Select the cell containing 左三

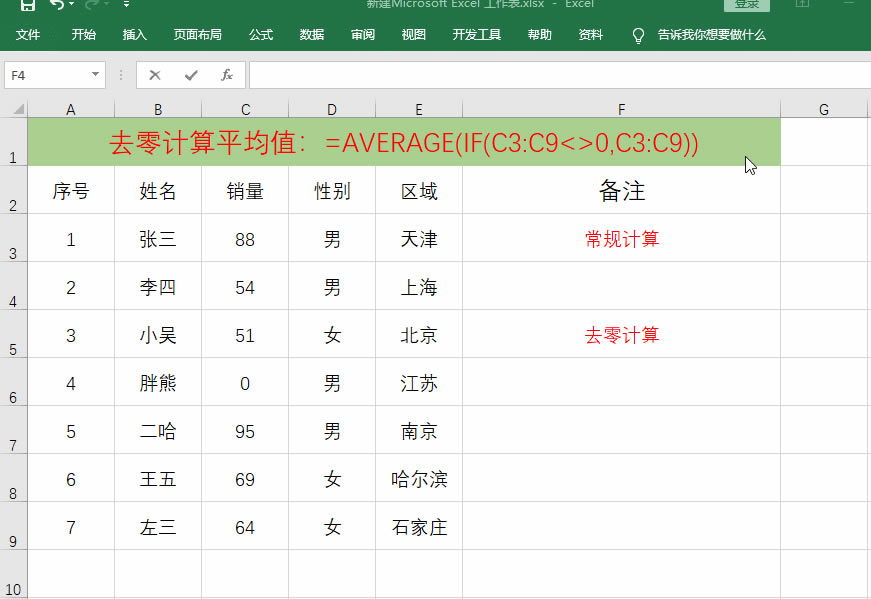pyautogui.click(x=158, y=526)
